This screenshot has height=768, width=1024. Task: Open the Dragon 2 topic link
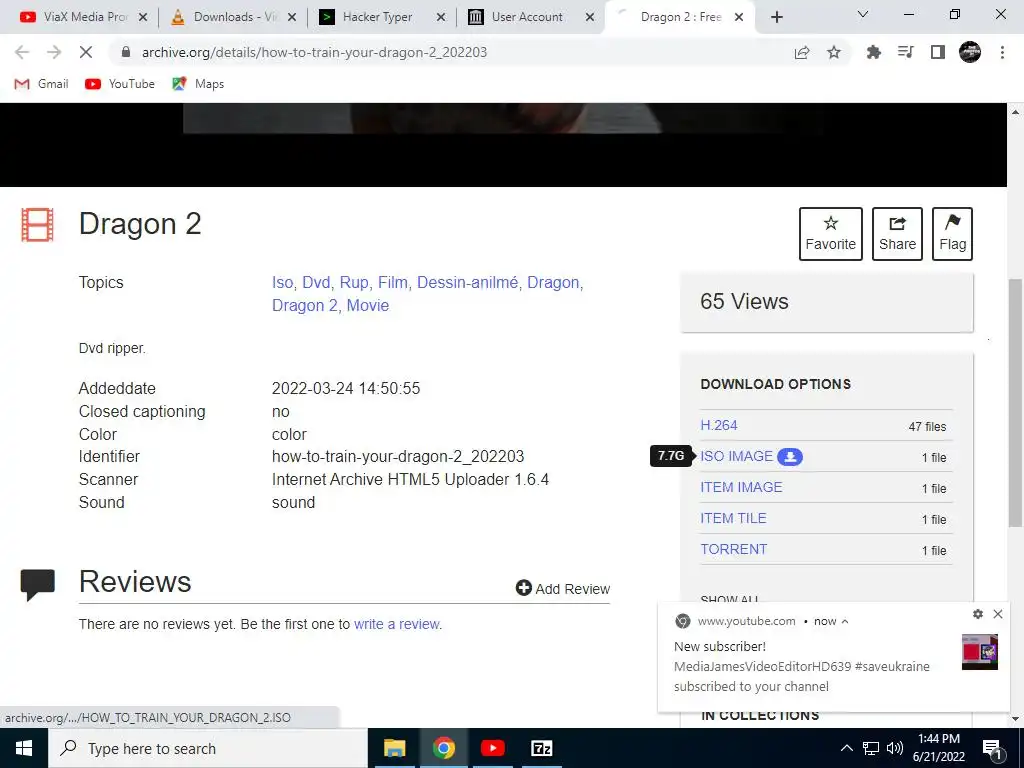click(305, 306)
